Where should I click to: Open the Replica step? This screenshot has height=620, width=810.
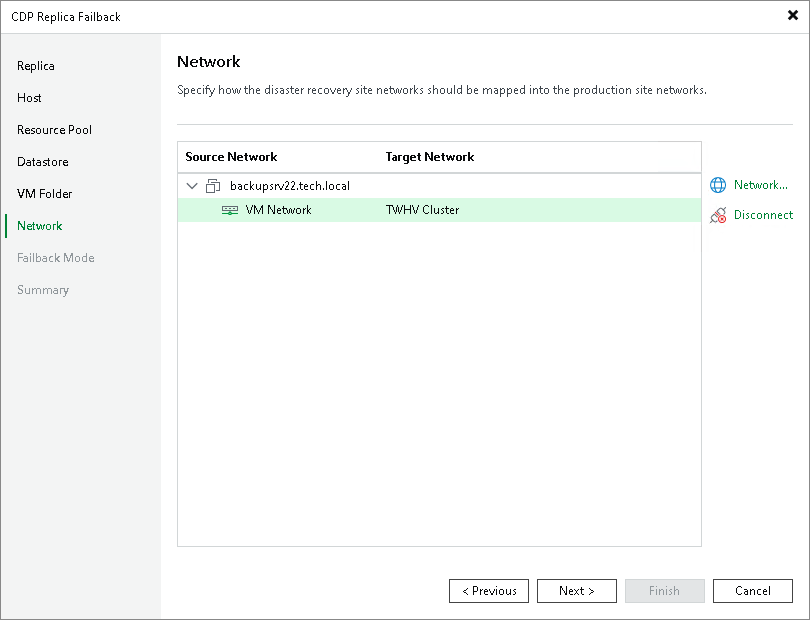point(35,65)
